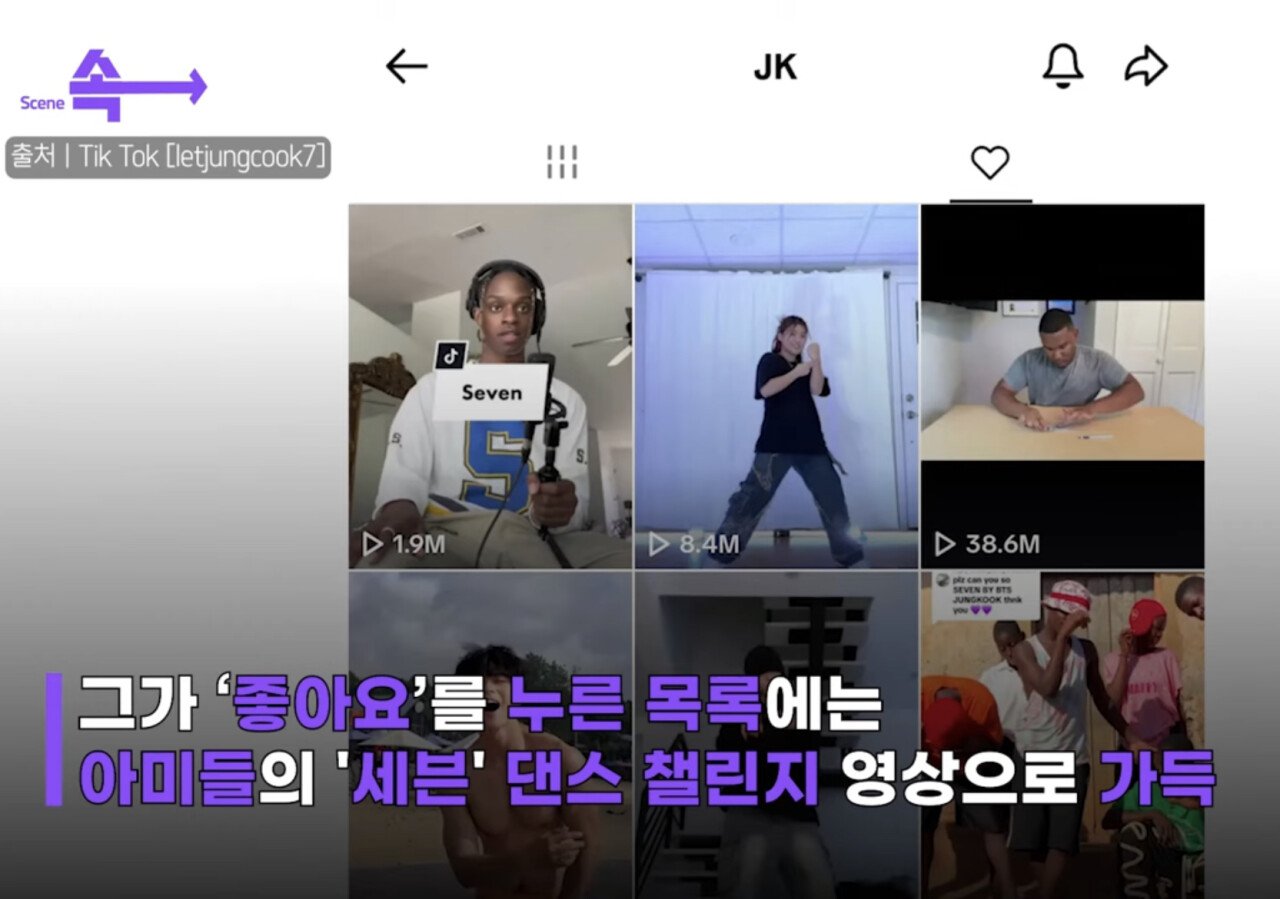Click the source label Tik Tok [letjungcook7]
This screenshot has width=1280, height=899.
tap(168, 158)
